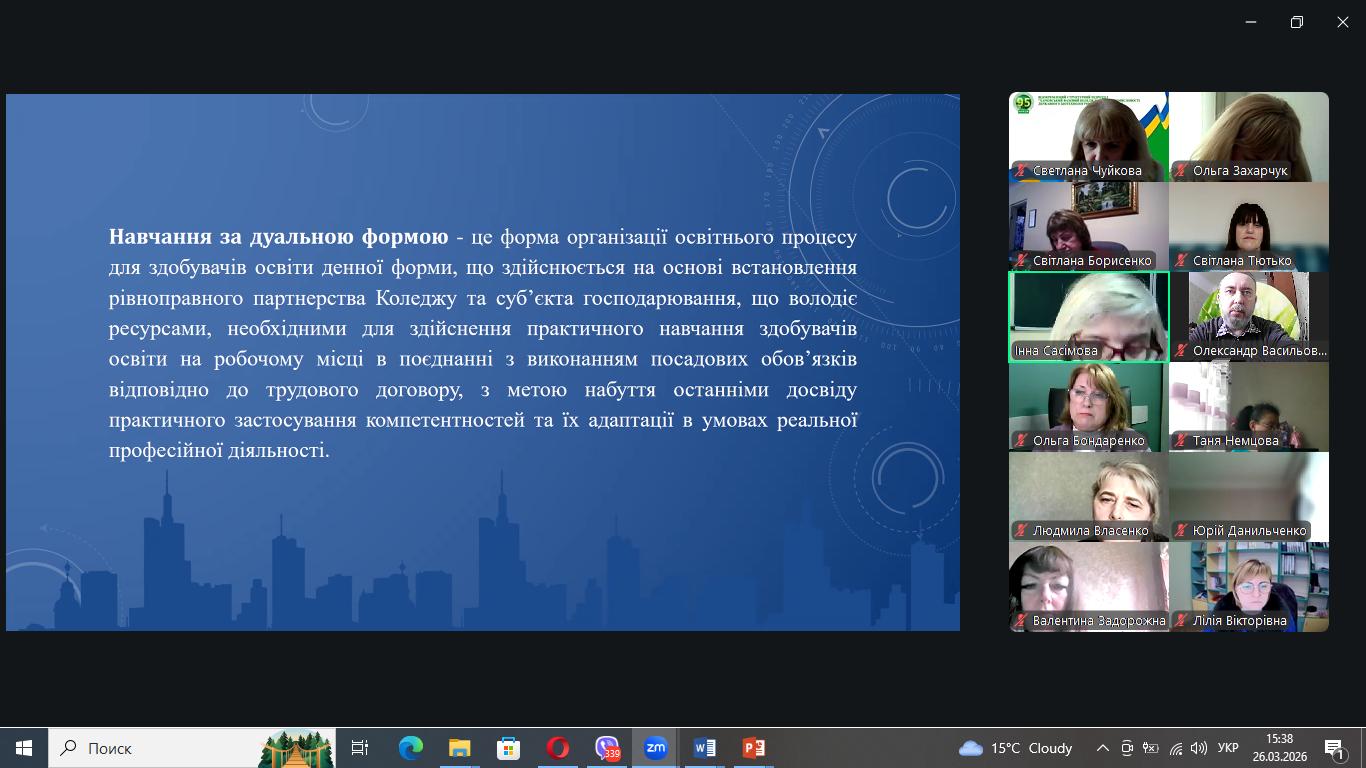Open Microsoft Store from taskbar
Image resolution: width=1366 pixels, height=768 pixels.
pos(508,748)
